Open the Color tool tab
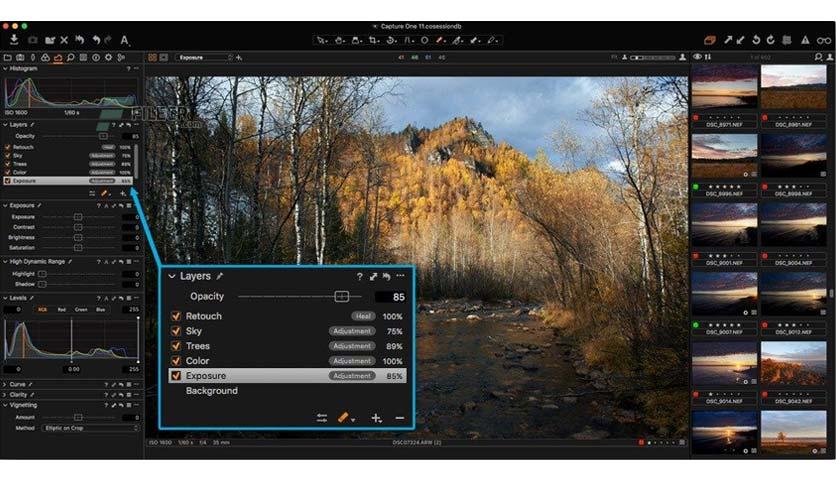This screenshot has height=484, width=836. tap(45, 58)
